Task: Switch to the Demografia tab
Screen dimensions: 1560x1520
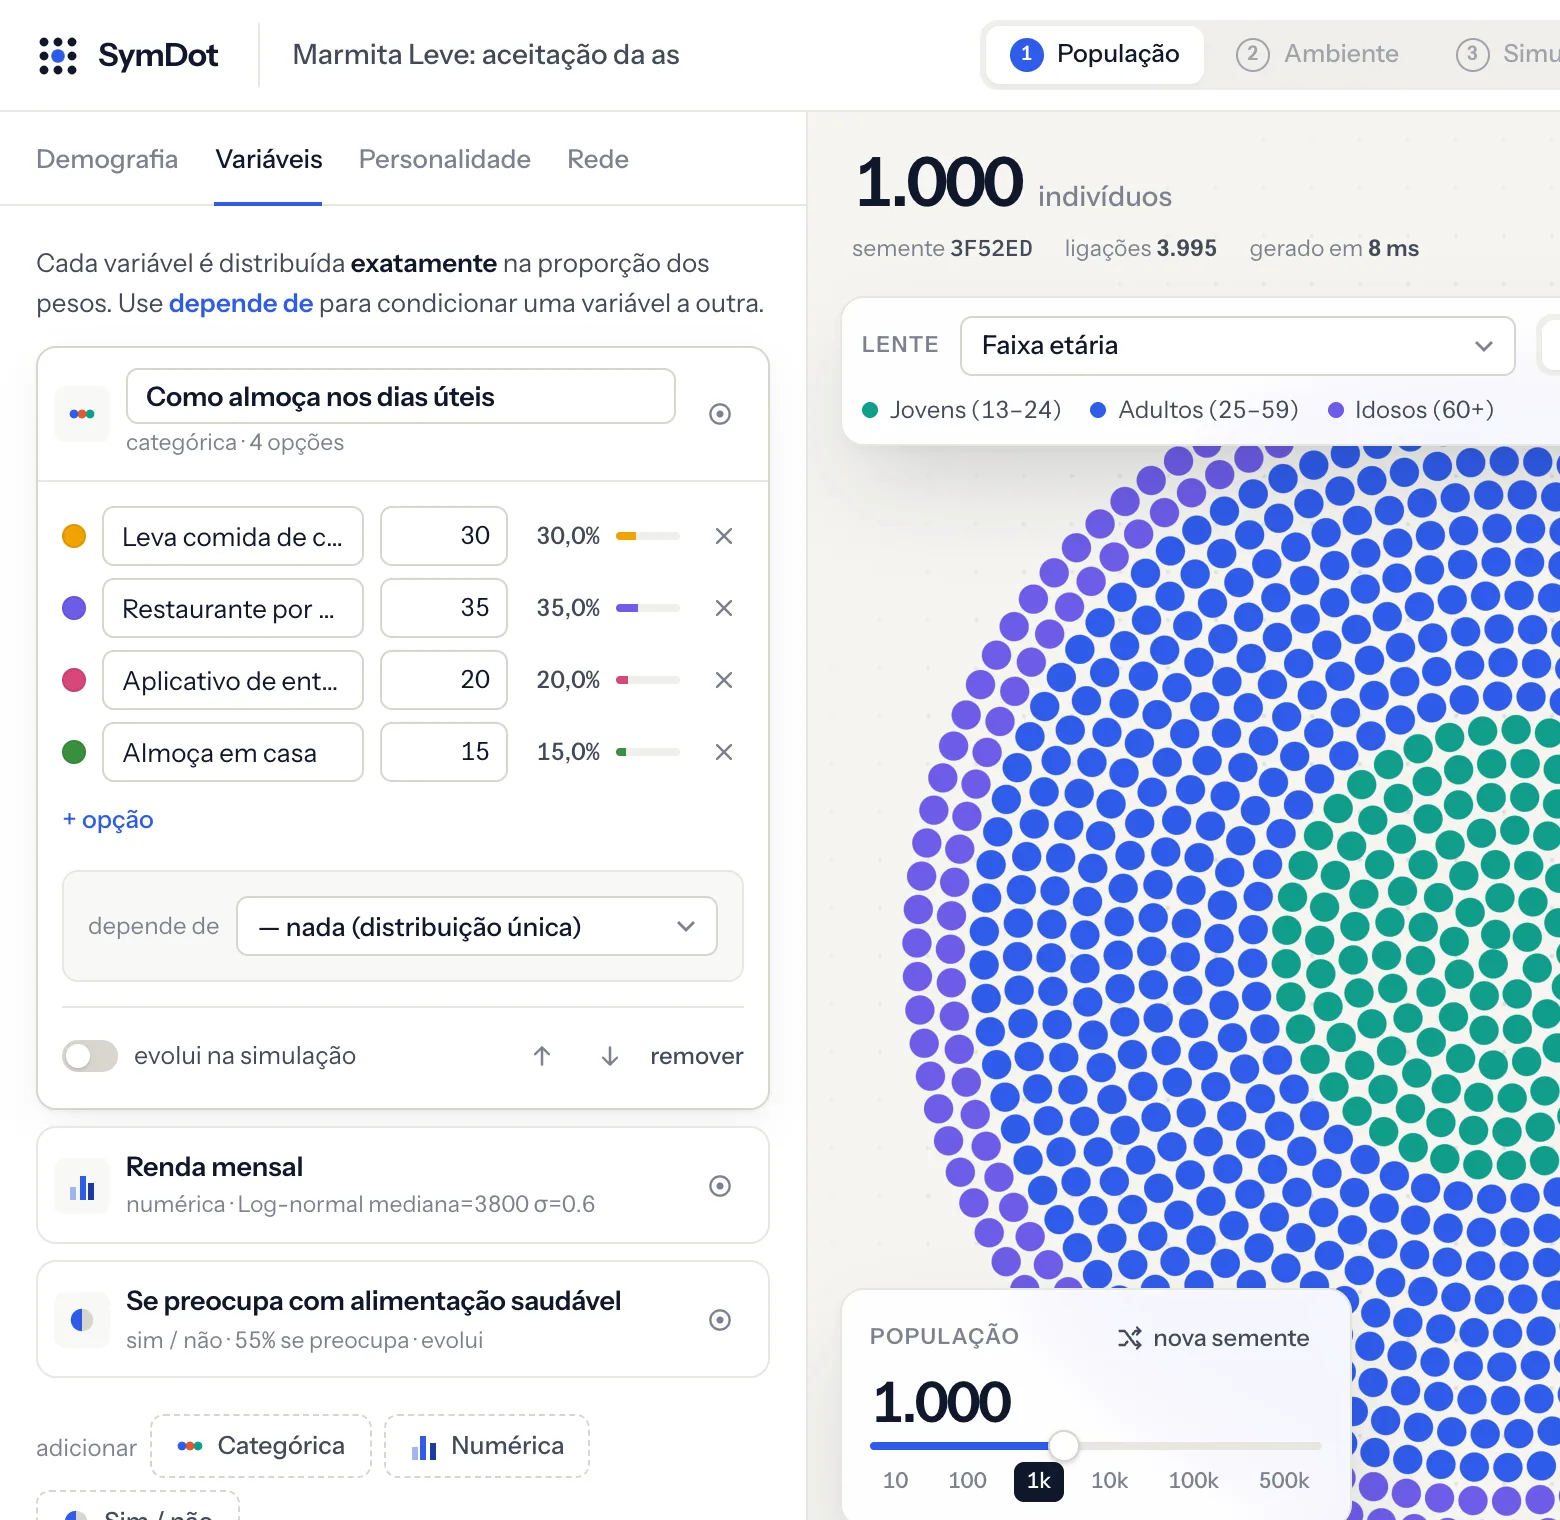Action: click(x=107, y=159)
